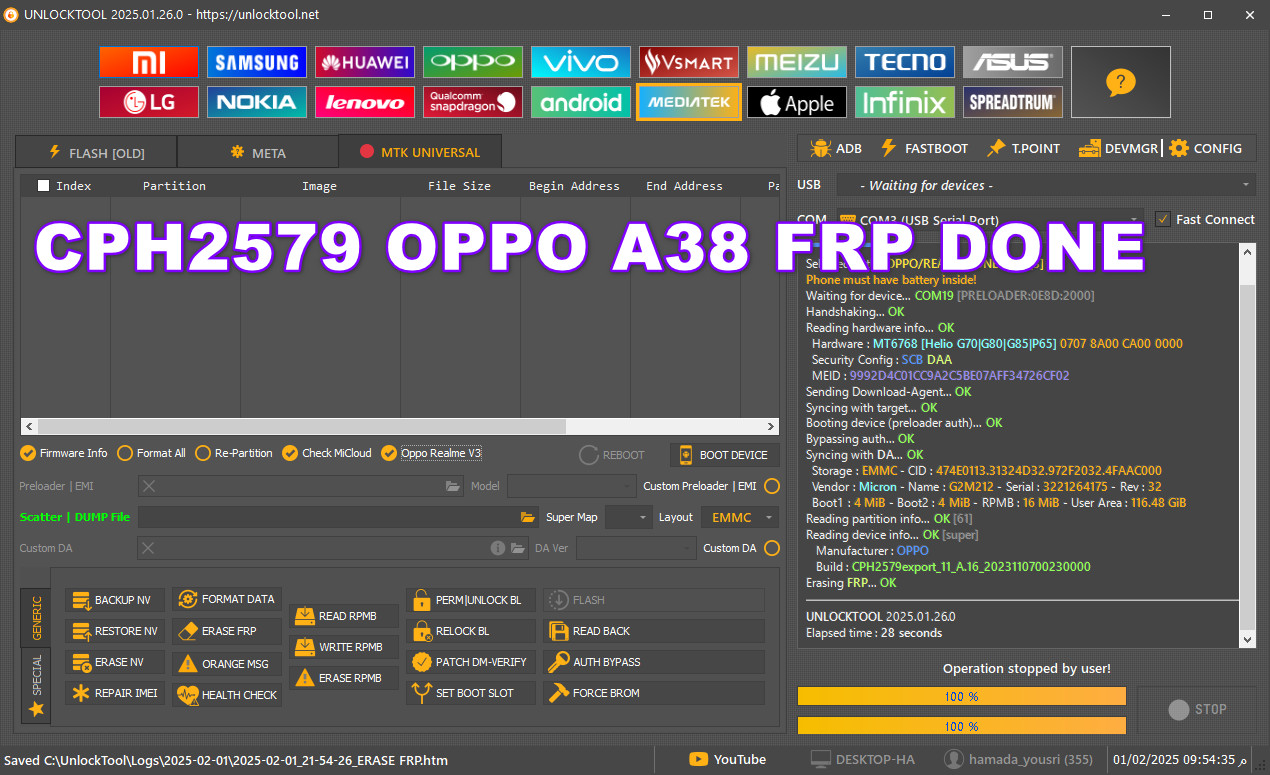Open the ADB tools tab
The image size is (1270, 775).
pos(836,148)
